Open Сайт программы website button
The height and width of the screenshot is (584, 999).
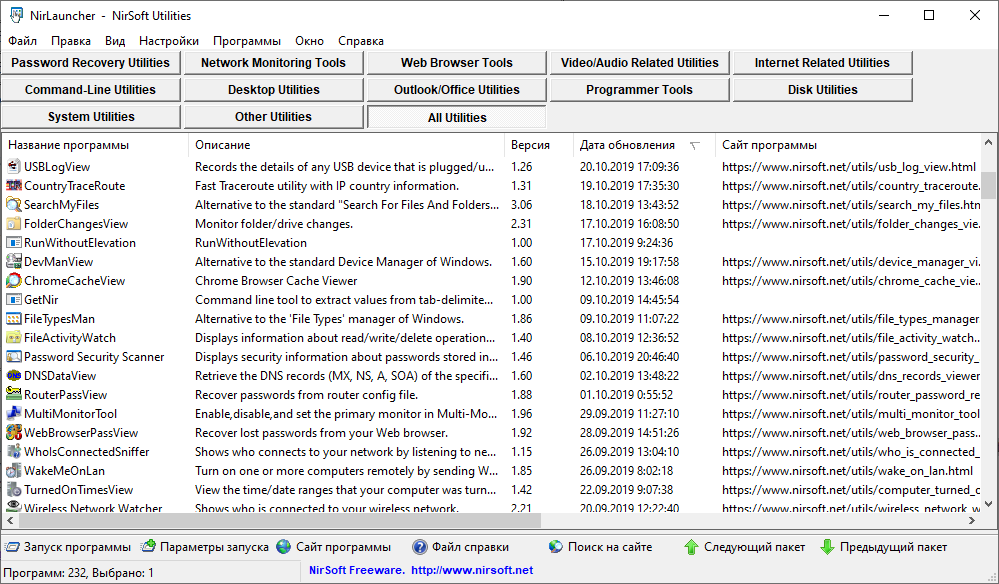(334, 547)
